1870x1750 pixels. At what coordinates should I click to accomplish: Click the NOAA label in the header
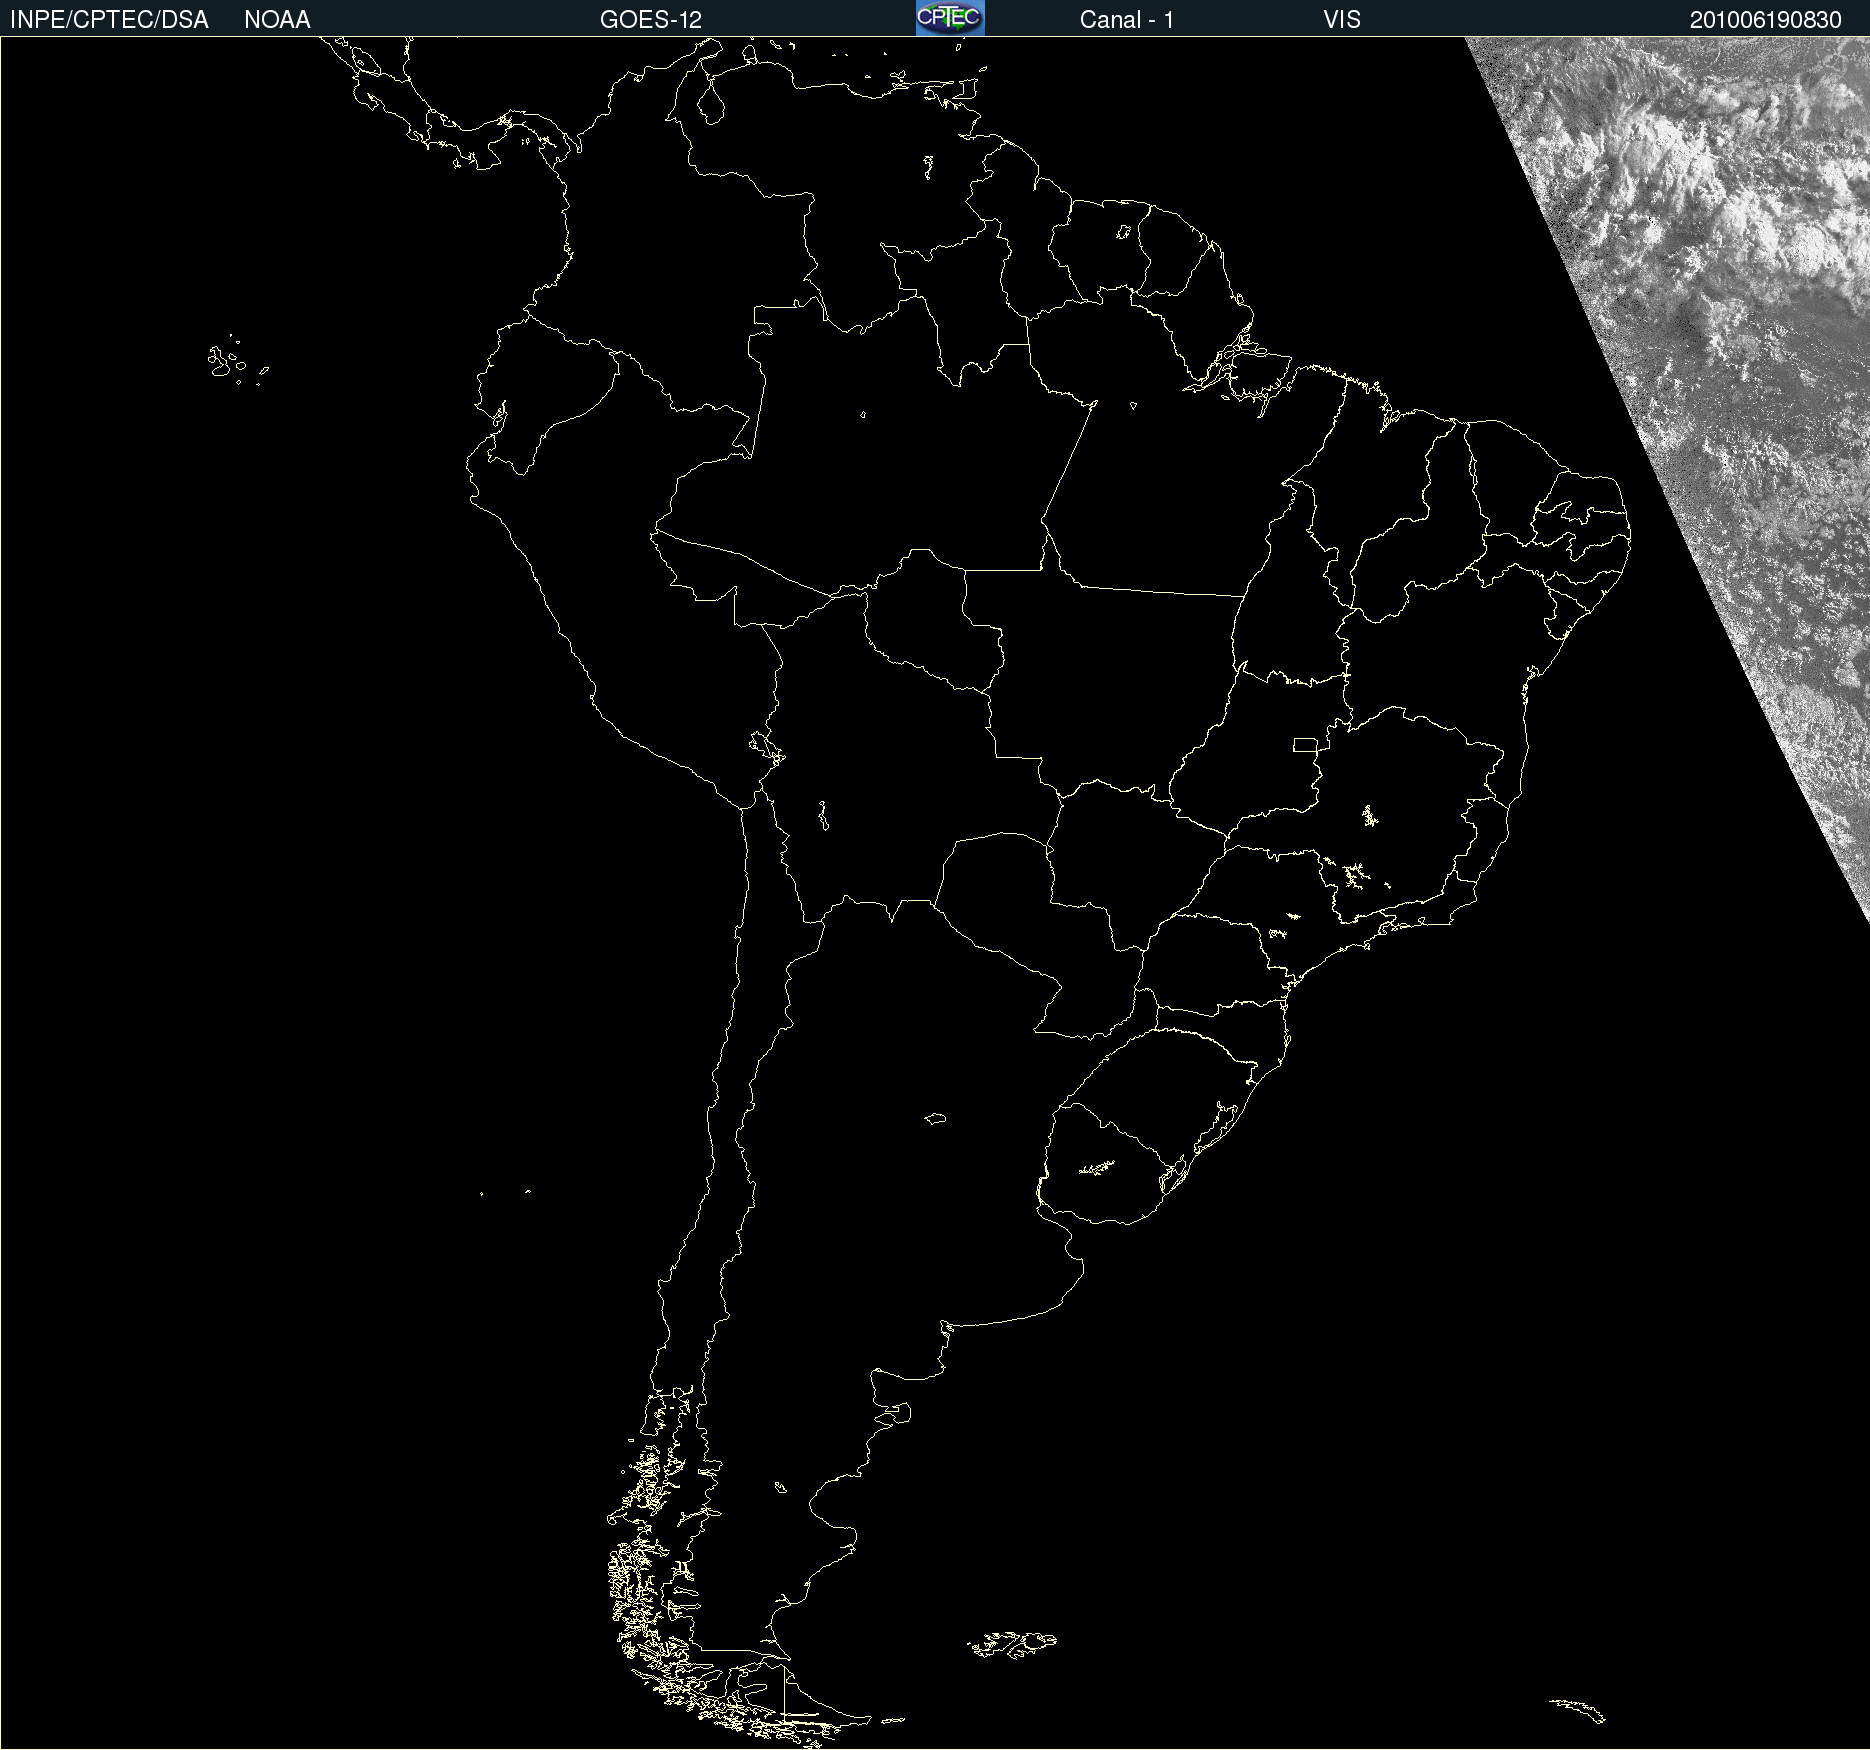pos(277,20)
